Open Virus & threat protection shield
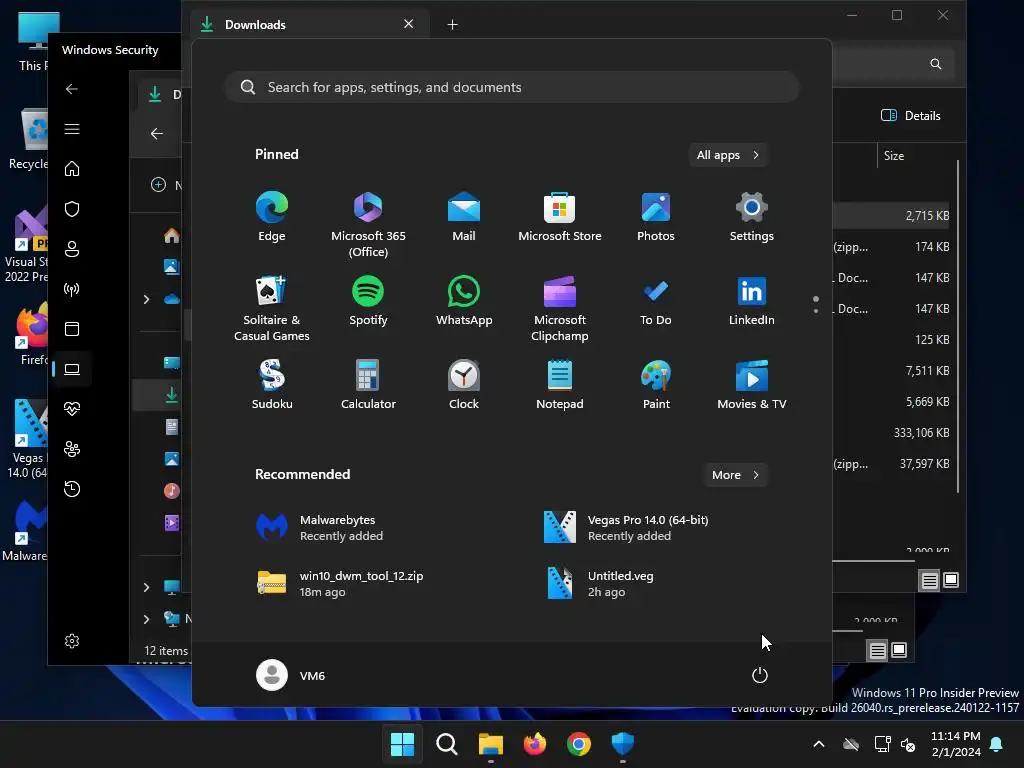 click(x=72, y=209)
